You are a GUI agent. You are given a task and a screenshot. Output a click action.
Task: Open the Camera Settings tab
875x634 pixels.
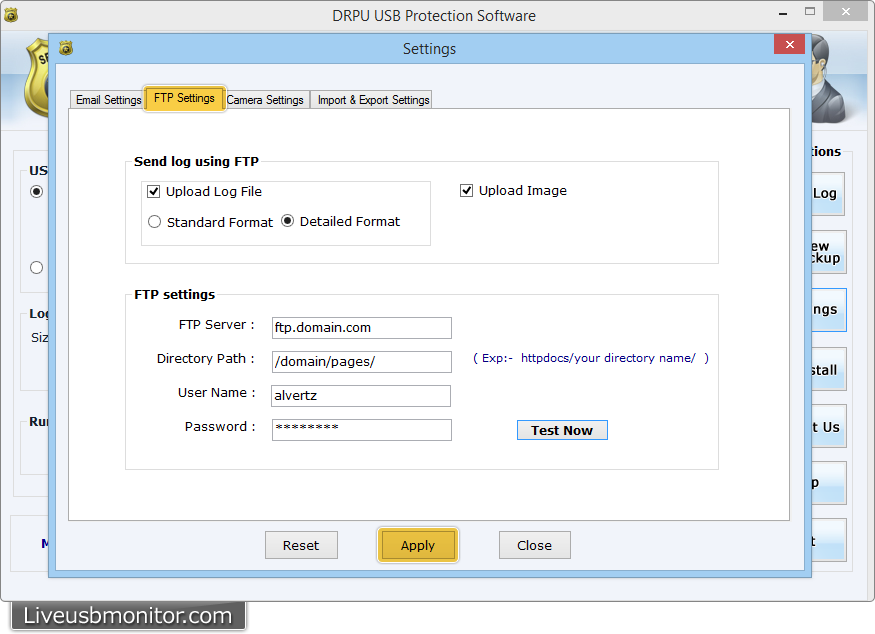point(266,100)
